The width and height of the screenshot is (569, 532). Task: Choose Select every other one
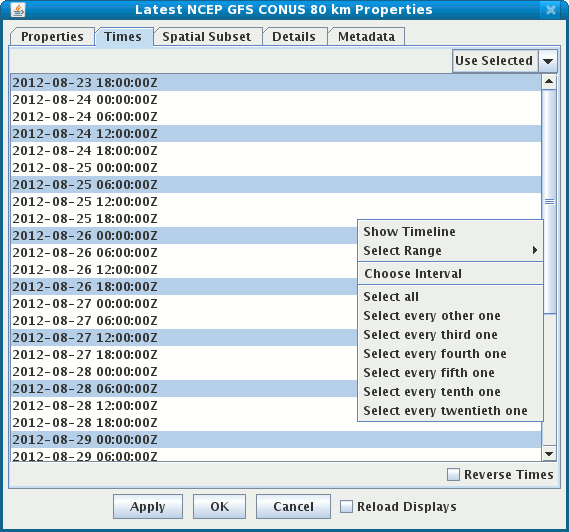point(450,316)
